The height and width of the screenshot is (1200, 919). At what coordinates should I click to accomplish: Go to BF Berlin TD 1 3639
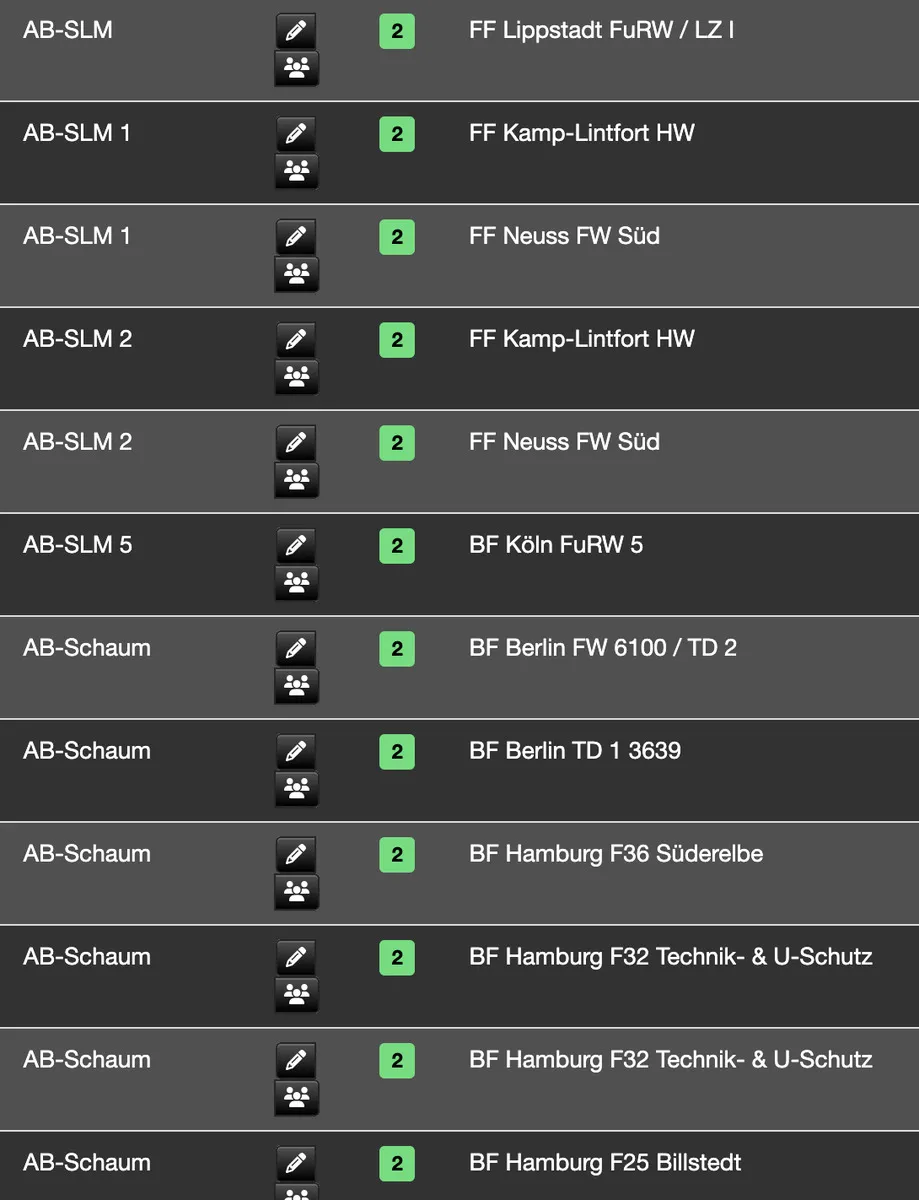575,751
